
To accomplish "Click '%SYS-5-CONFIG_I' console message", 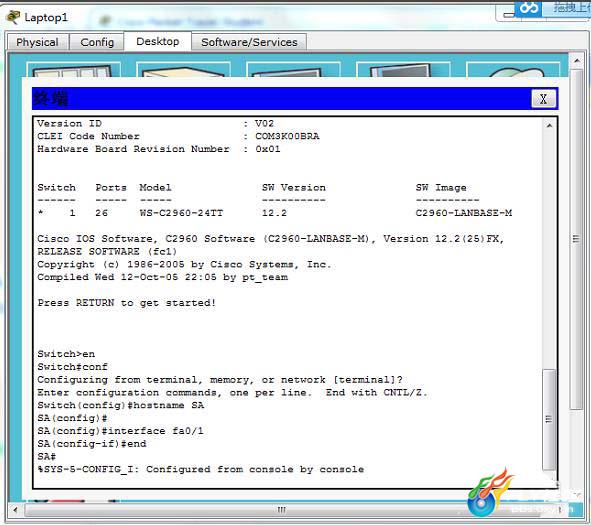I will point(201,470).
